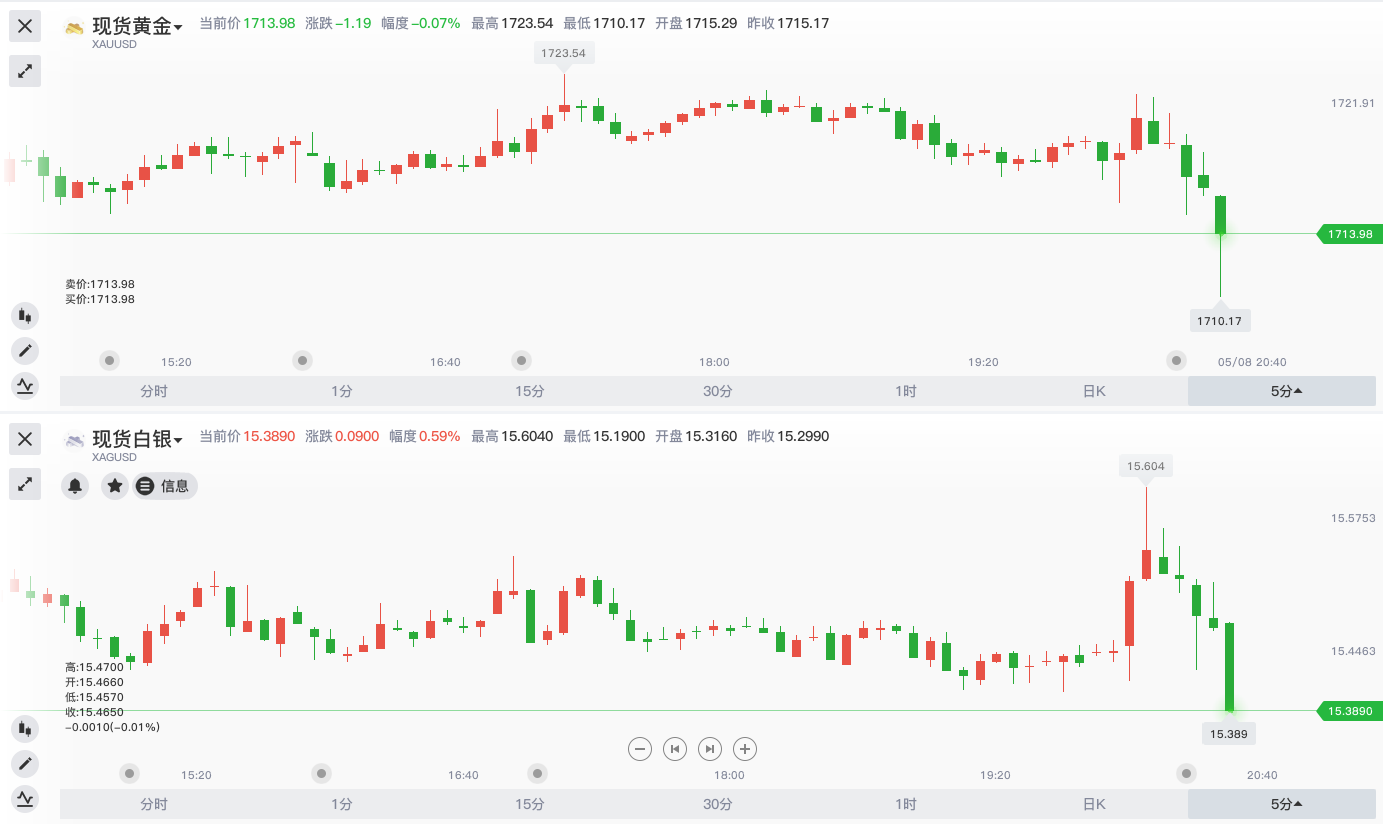
Task: Click the silver timeline marker before 15:20
Action: click(130, 773)
